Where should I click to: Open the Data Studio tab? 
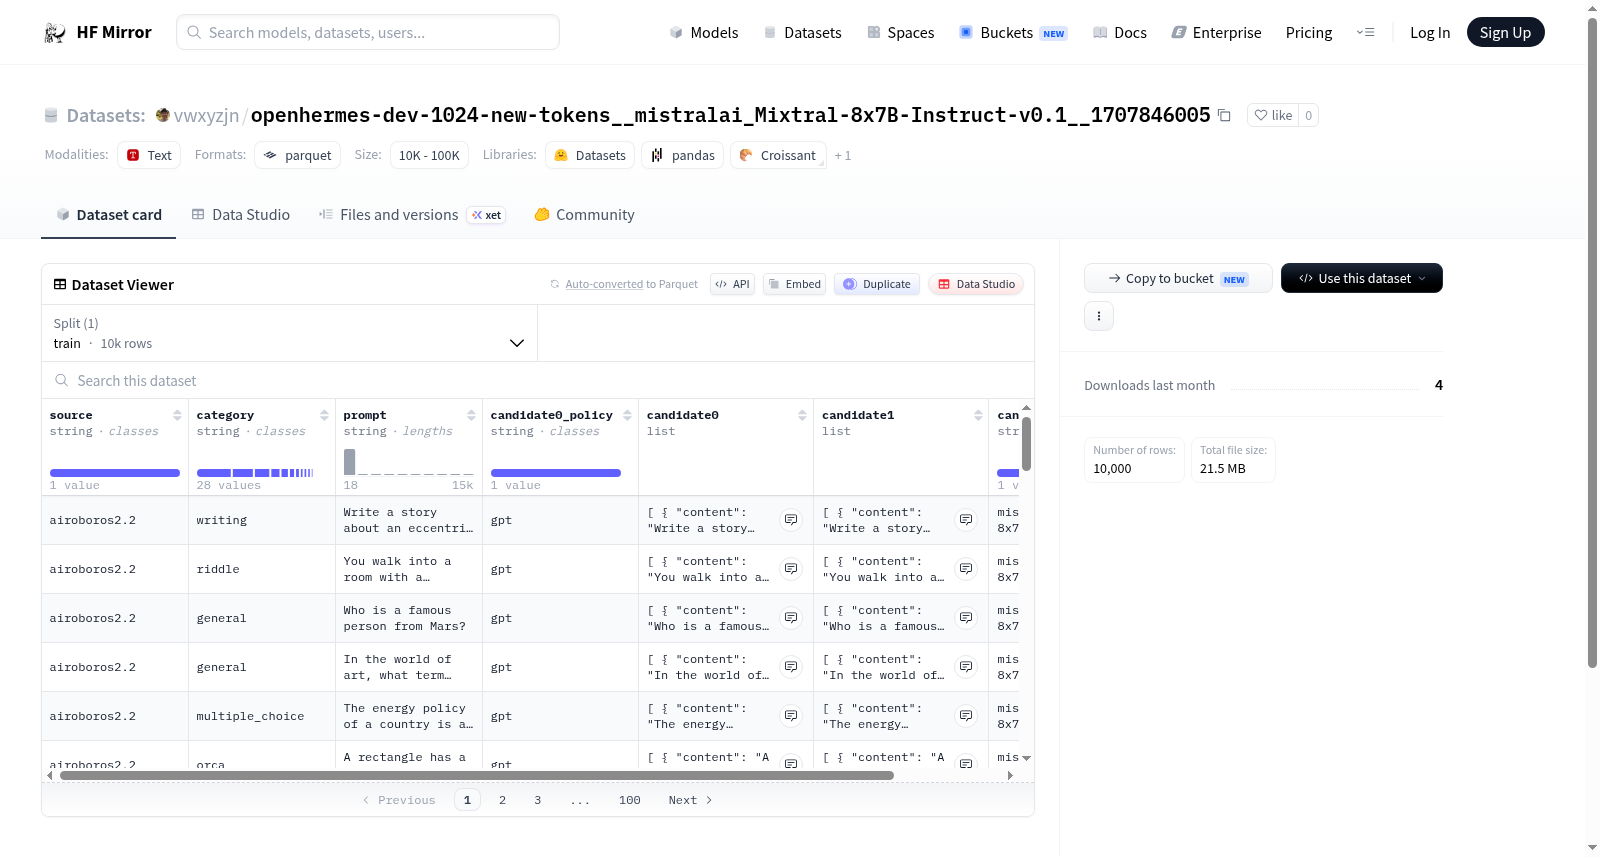[x=241, y=214]
